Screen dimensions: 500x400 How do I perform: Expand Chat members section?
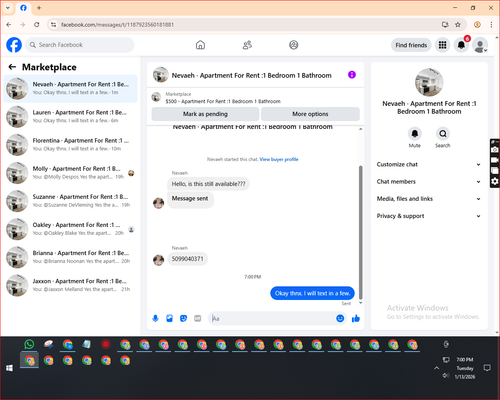pos(429,182)
